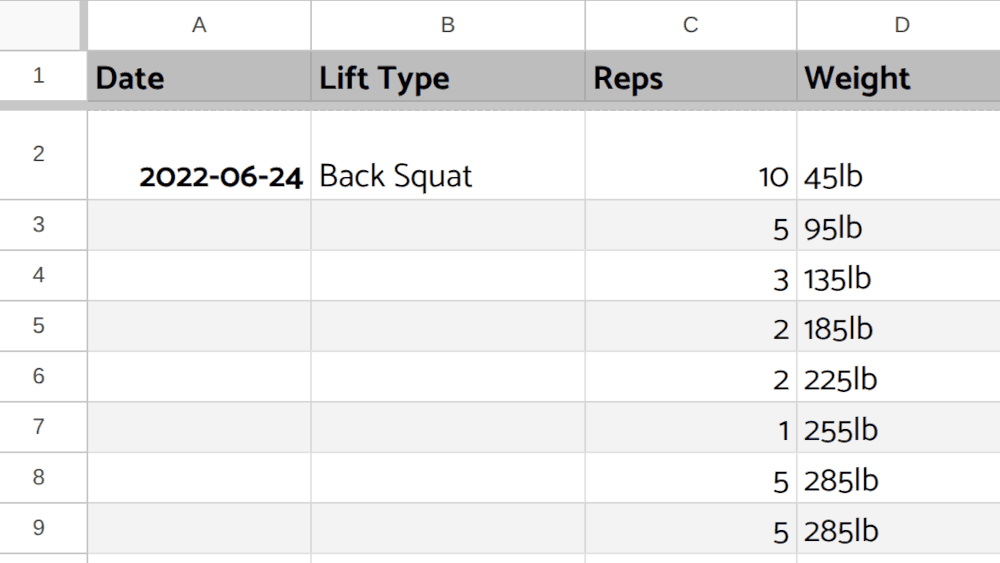
Task: Select entire column C
Action: pos(690,25)
